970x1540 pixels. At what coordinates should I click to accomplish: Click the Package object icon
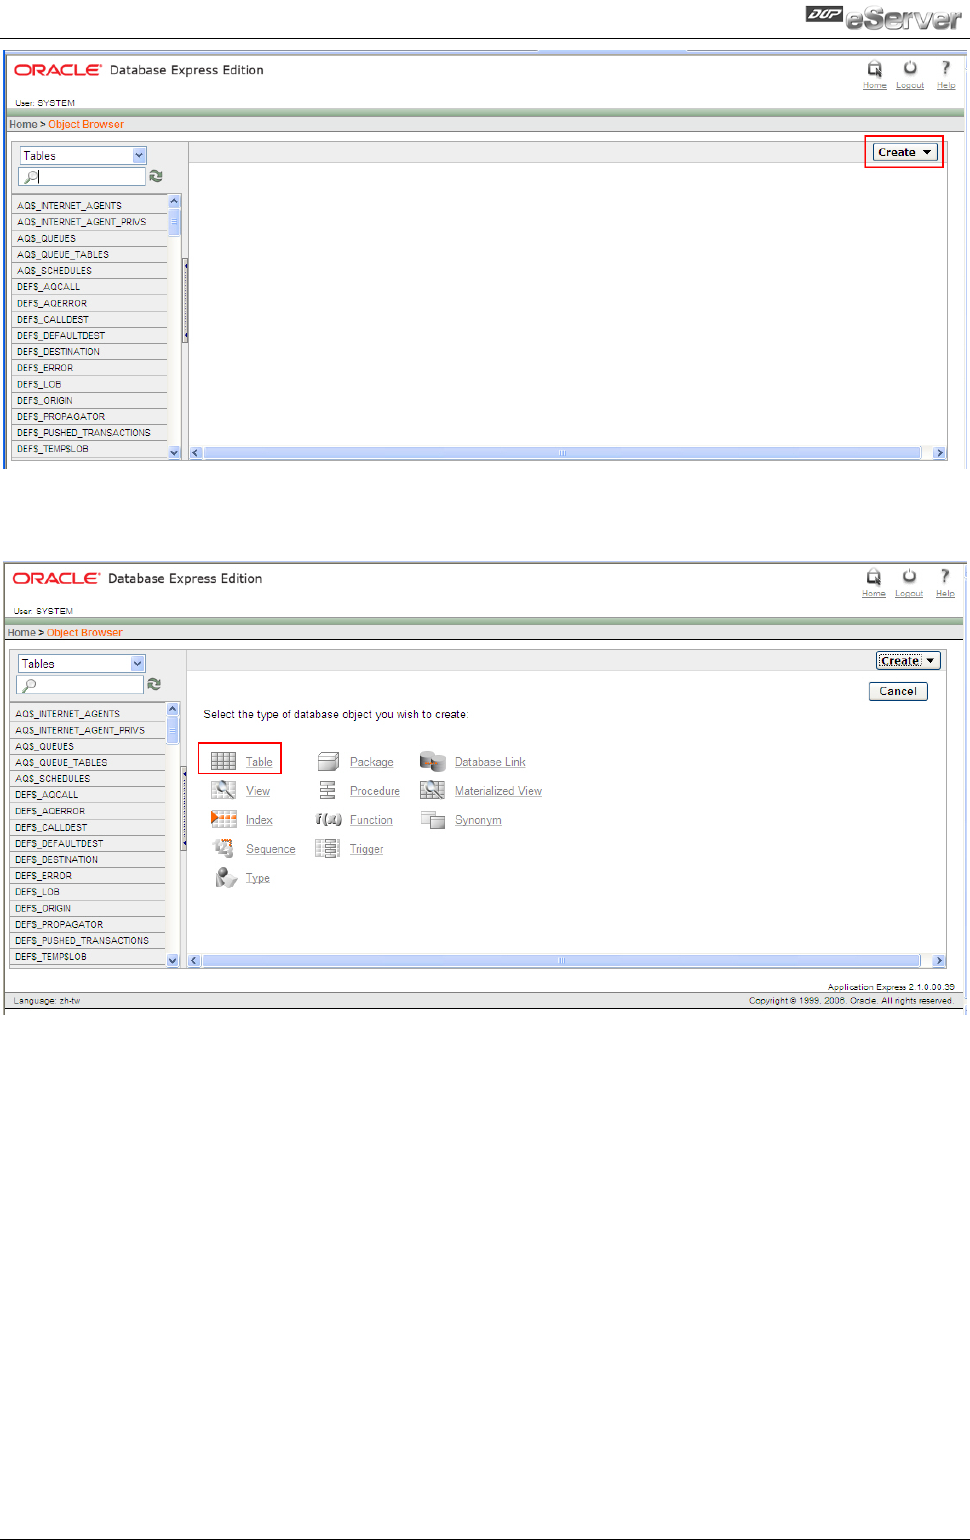click(x=328, y=761)
